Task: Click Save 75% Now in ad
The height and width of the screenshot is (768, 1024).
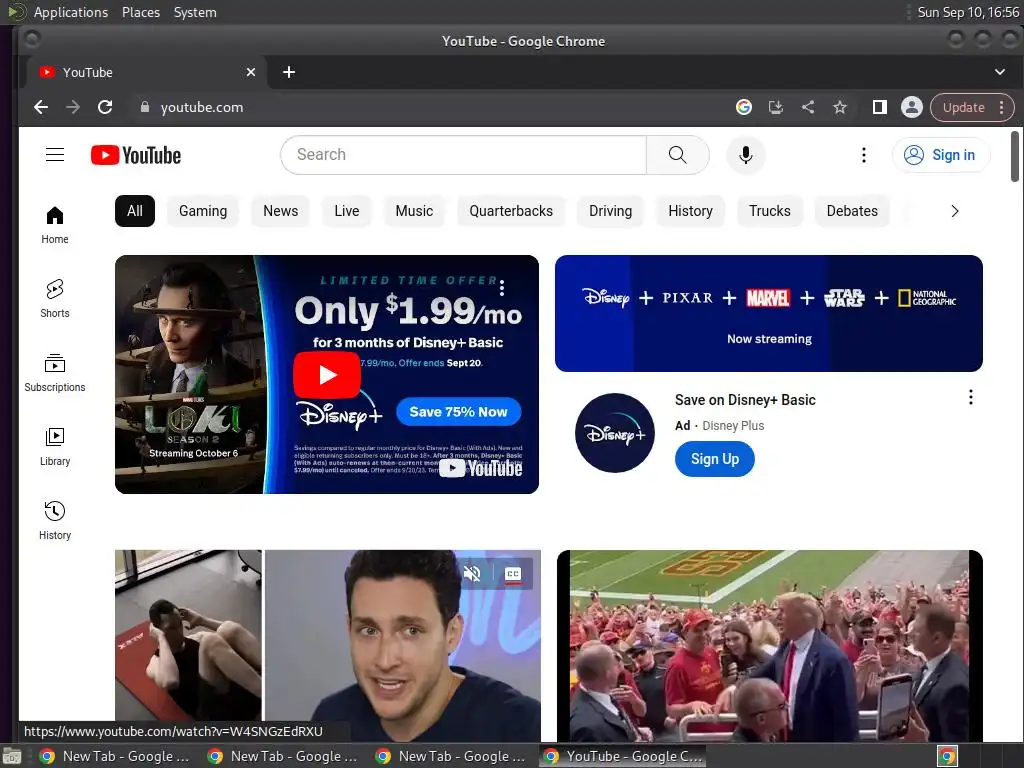Action: point(458,411)
